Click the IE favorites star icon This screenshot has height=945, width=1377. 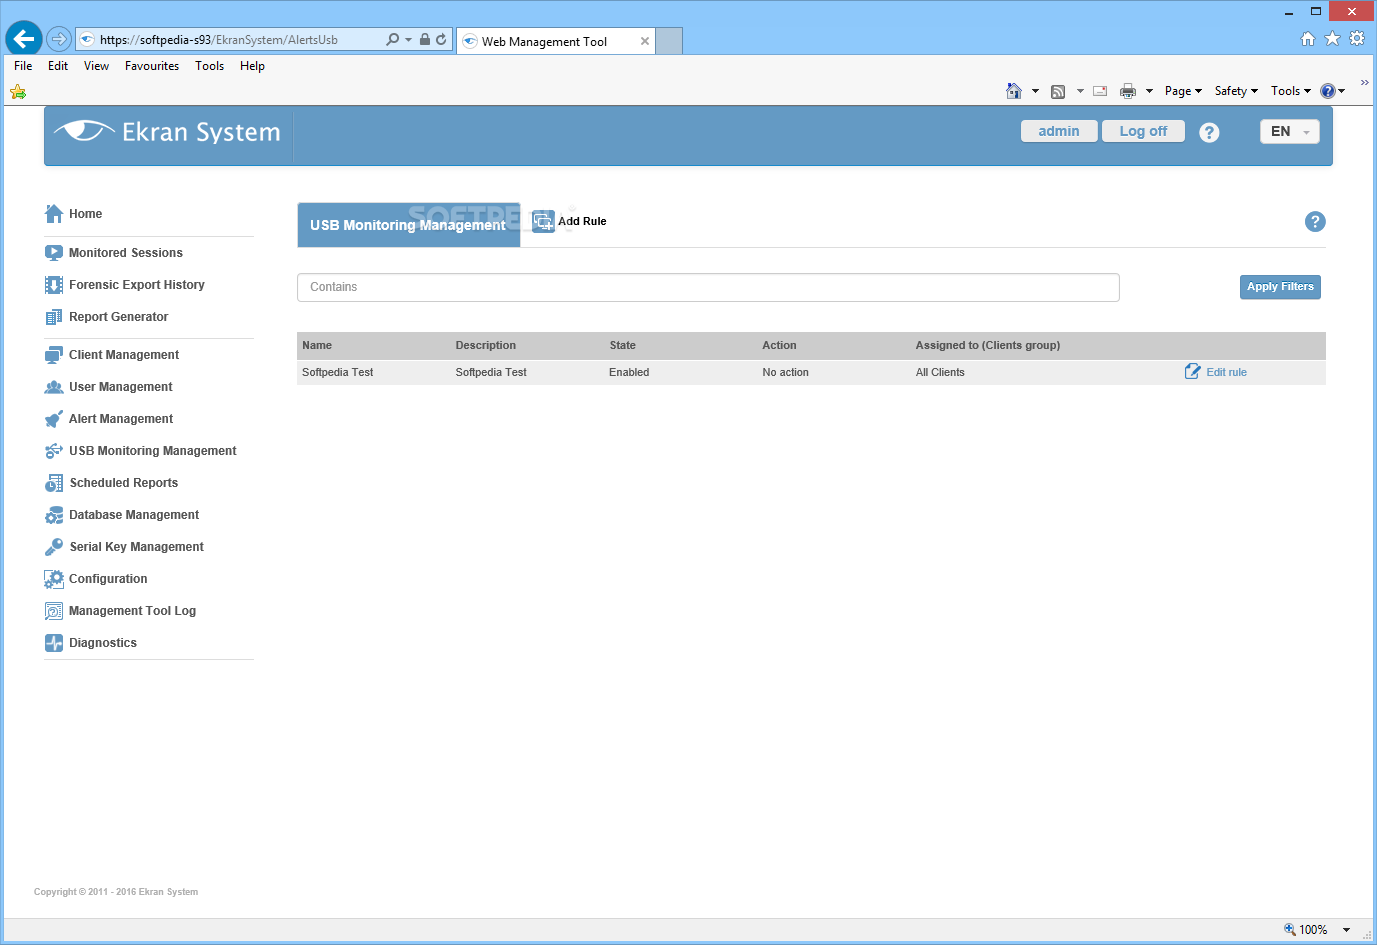(x=1332, y=38)
